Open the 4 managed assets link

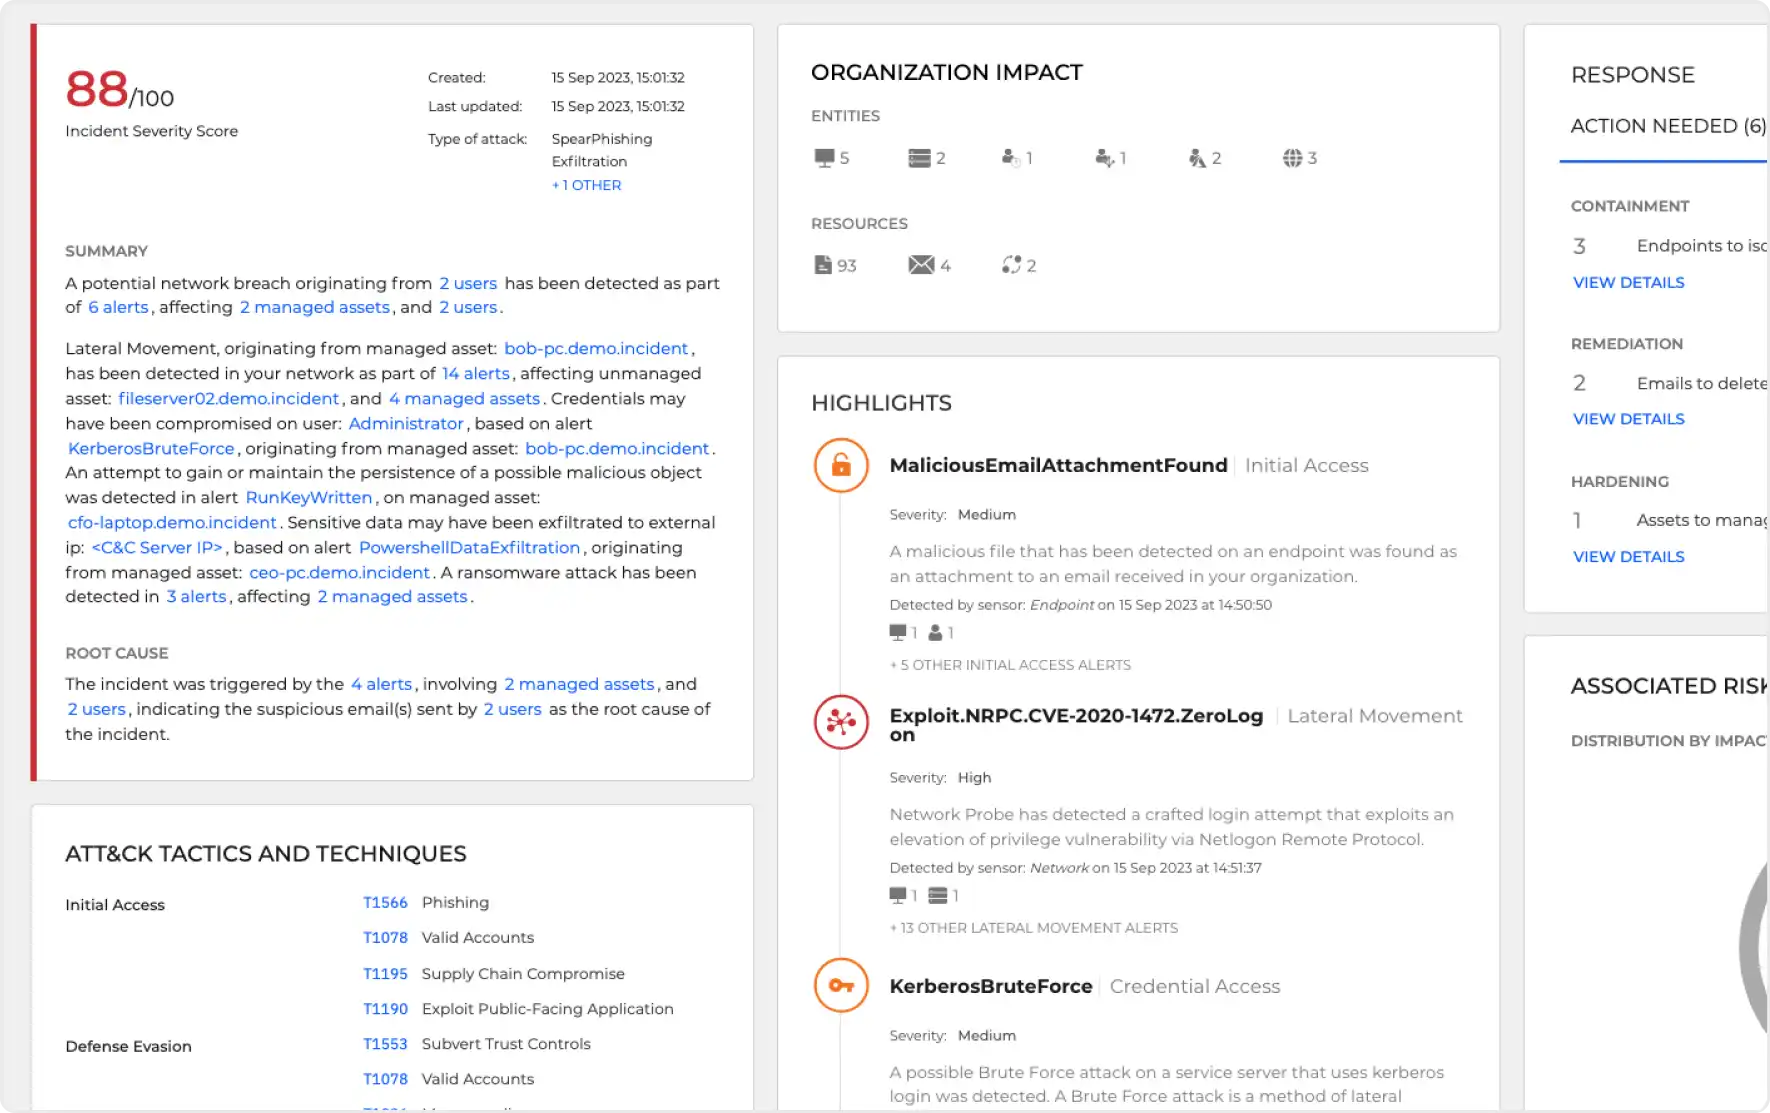click(464, 398)
